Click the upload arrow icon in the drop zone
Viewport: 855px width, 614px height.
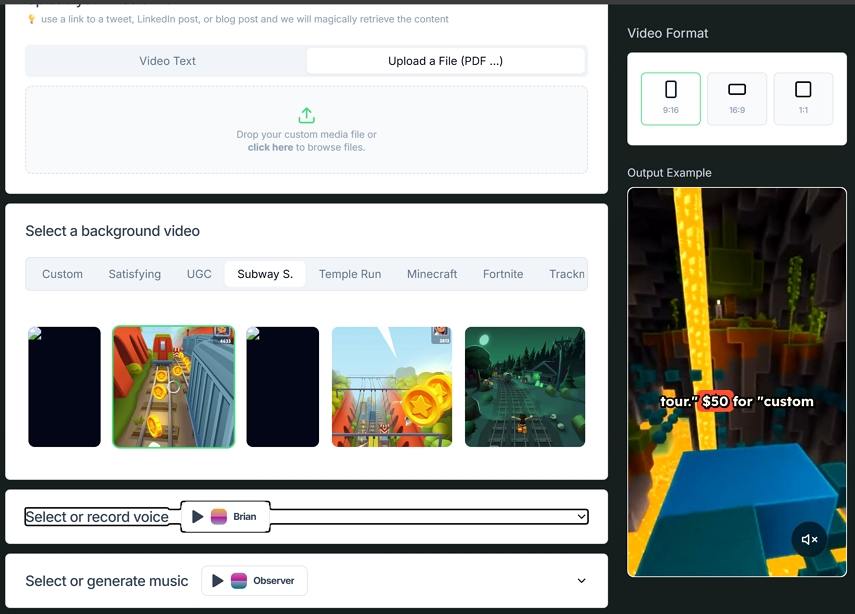click(x=306, y=114)
